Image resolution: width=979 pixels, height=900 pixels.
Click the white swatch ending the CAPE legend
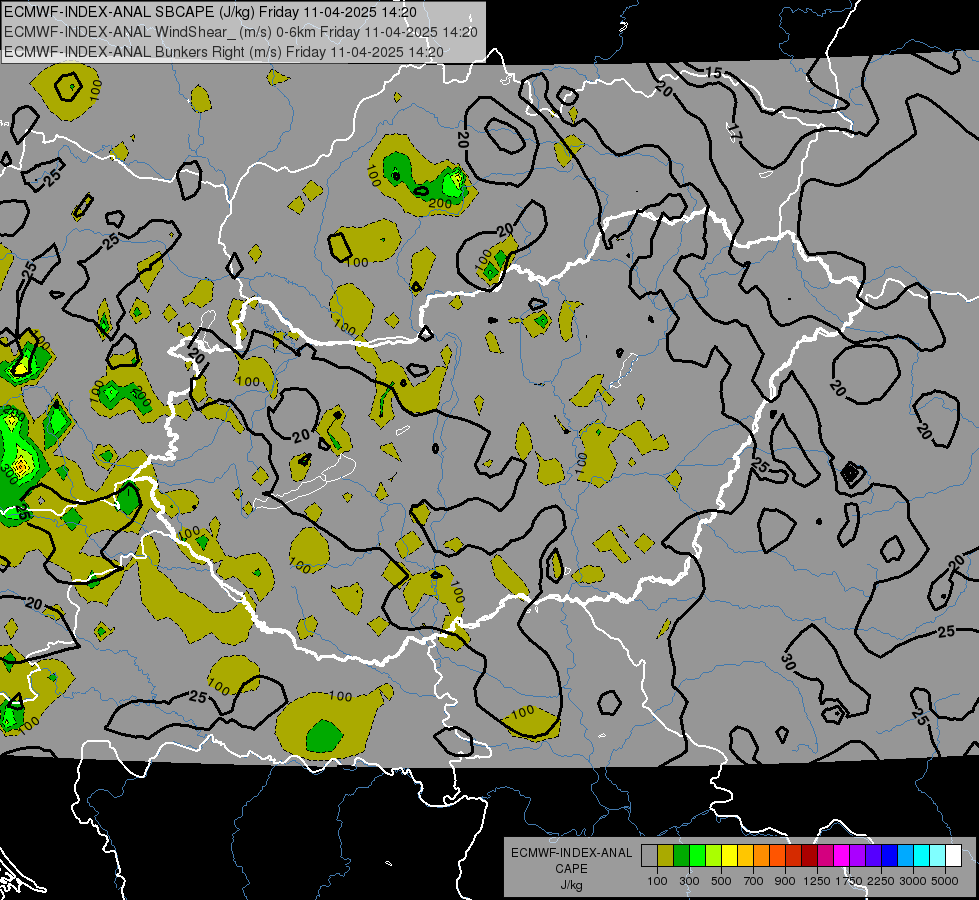(x=954, y=856)
